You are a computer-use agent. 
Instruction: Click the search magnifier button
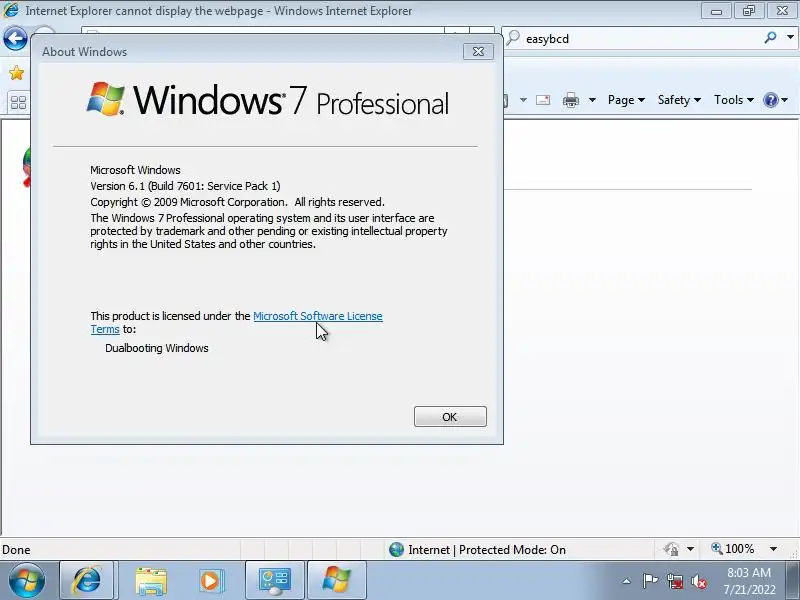[770, 37]
